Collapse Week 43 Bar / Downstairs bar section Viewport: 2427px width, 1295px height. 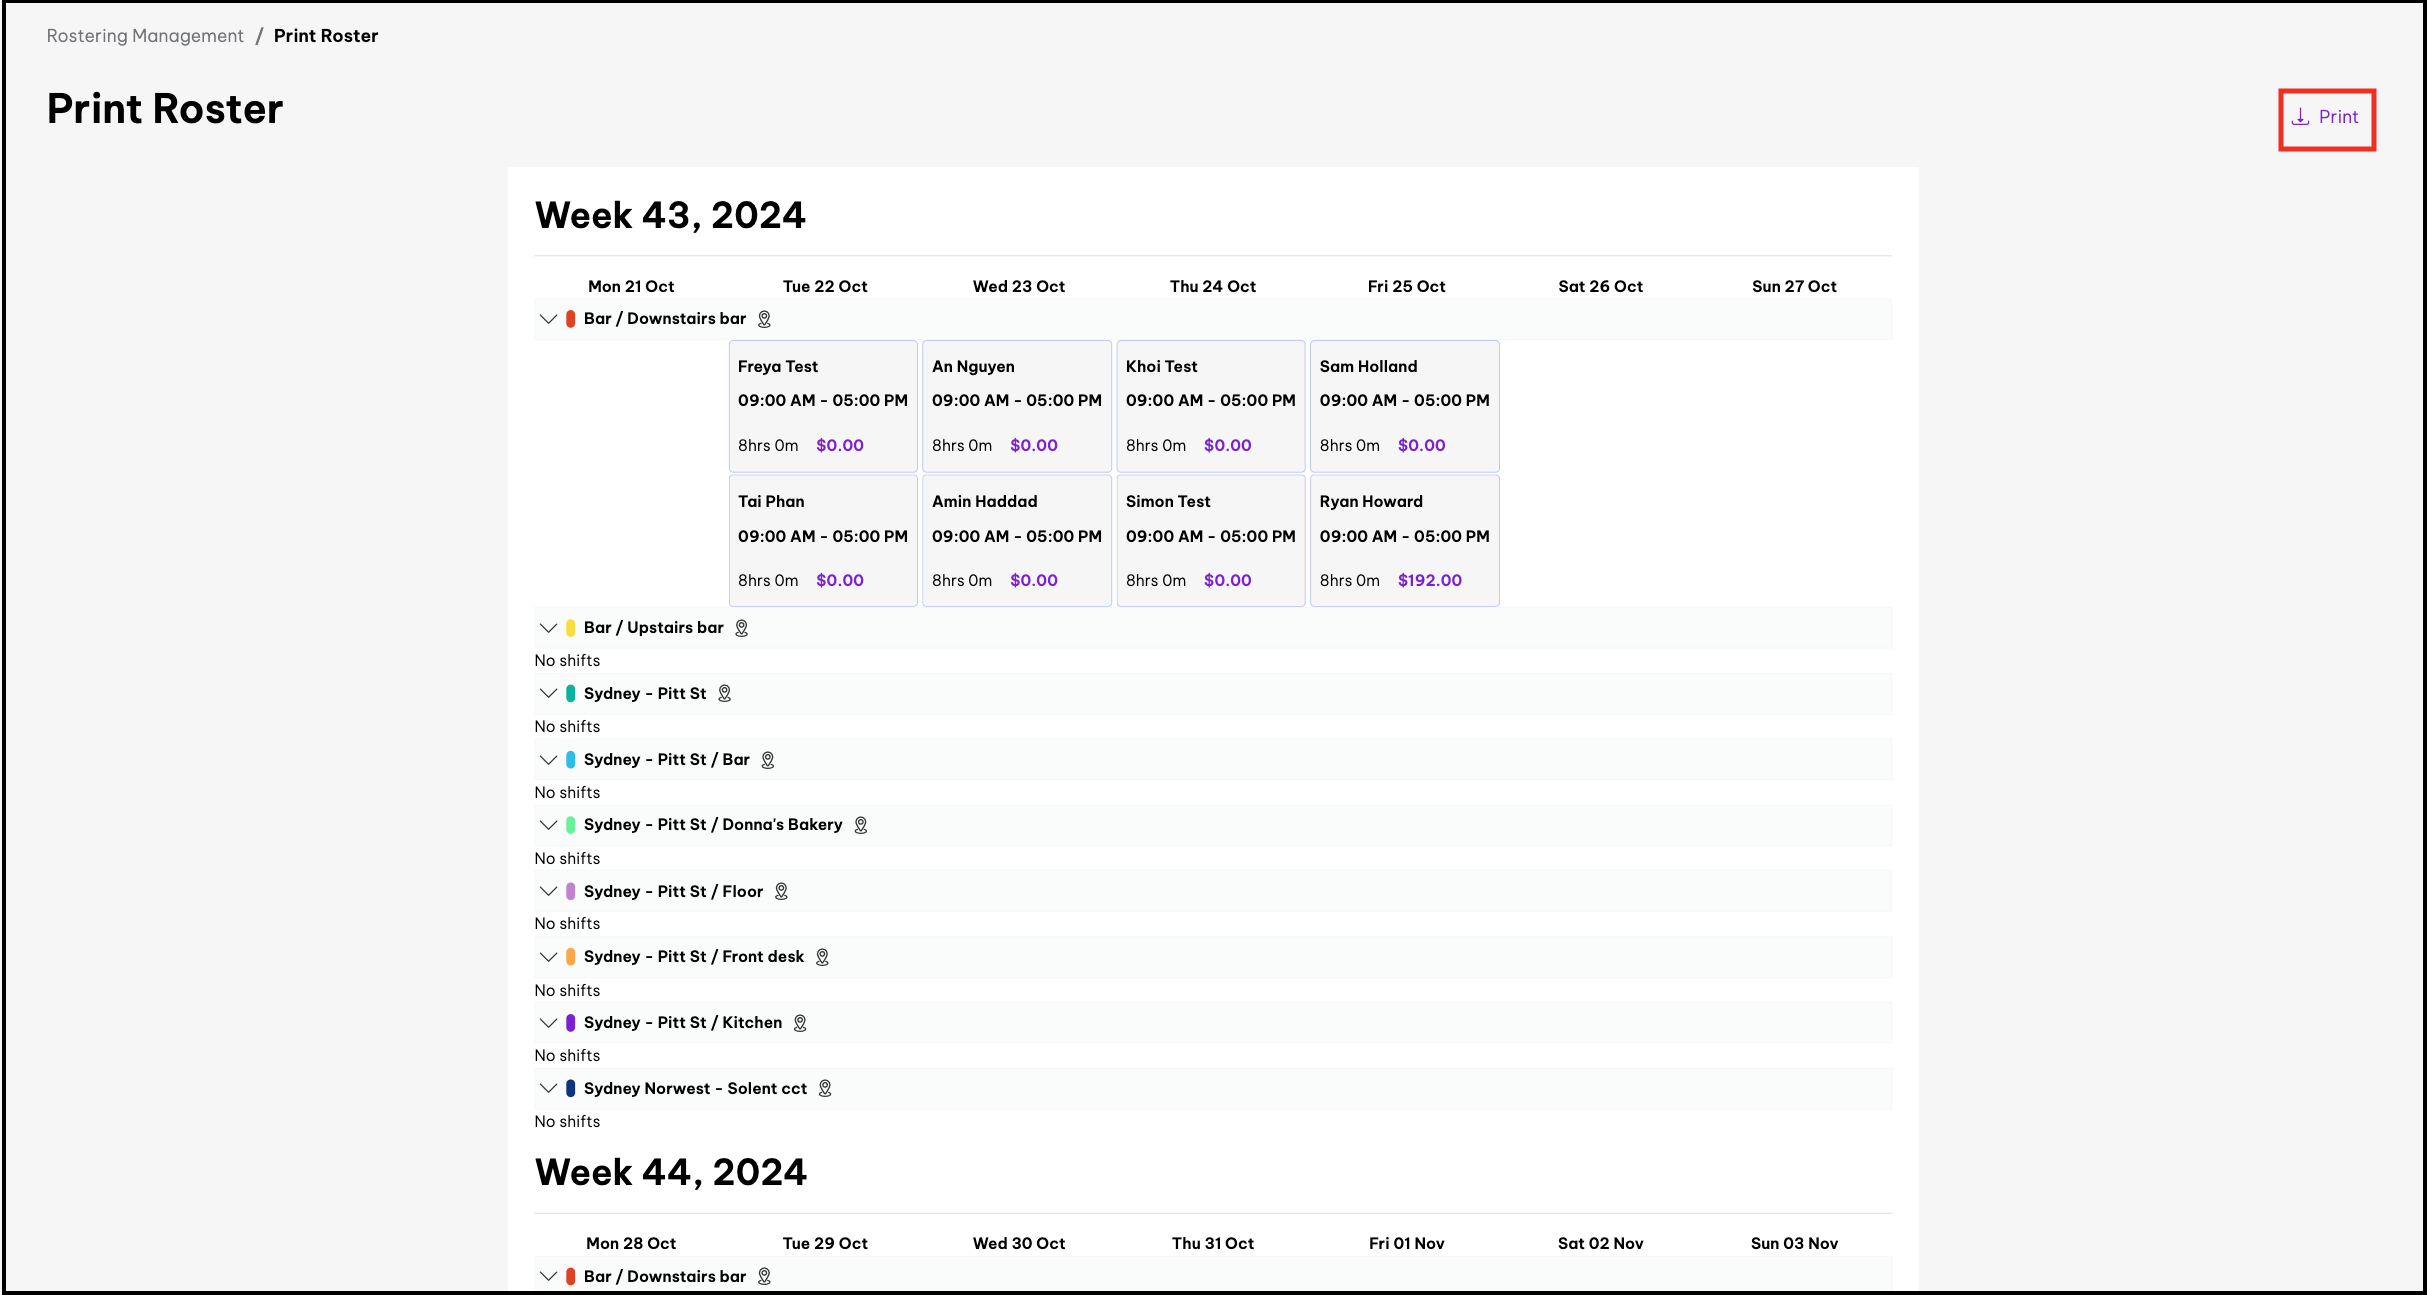click(548, 319)
